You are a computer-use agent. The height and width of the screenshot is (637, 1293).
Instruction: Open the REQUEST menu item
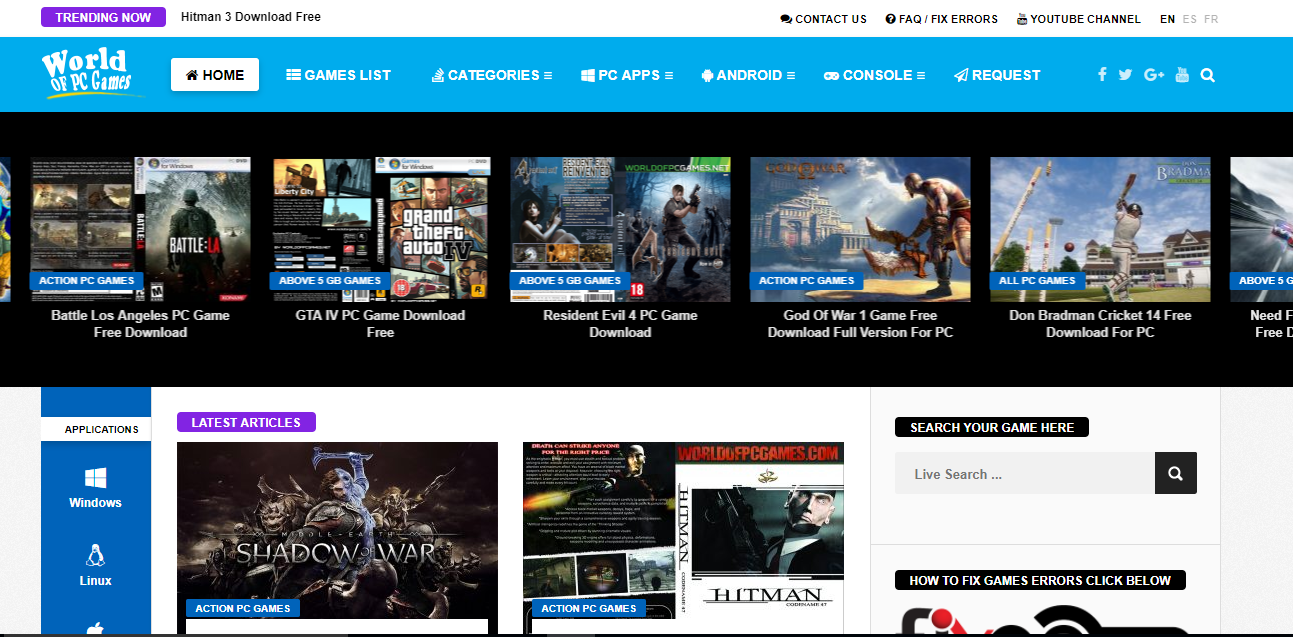click(x=997, y=75)
